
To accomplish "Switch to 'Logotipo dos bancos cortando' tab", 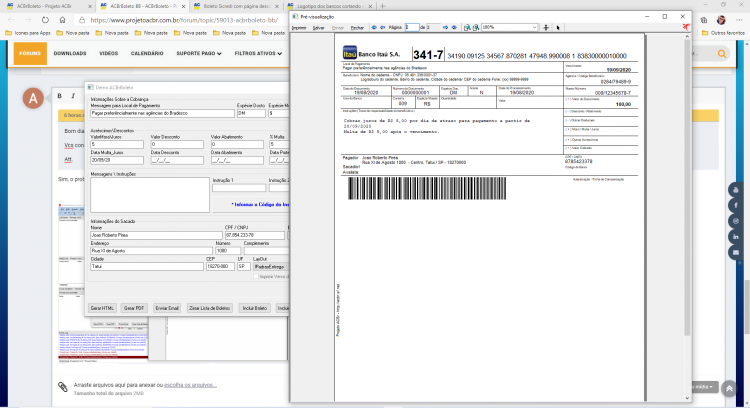I will click(330, 6).
